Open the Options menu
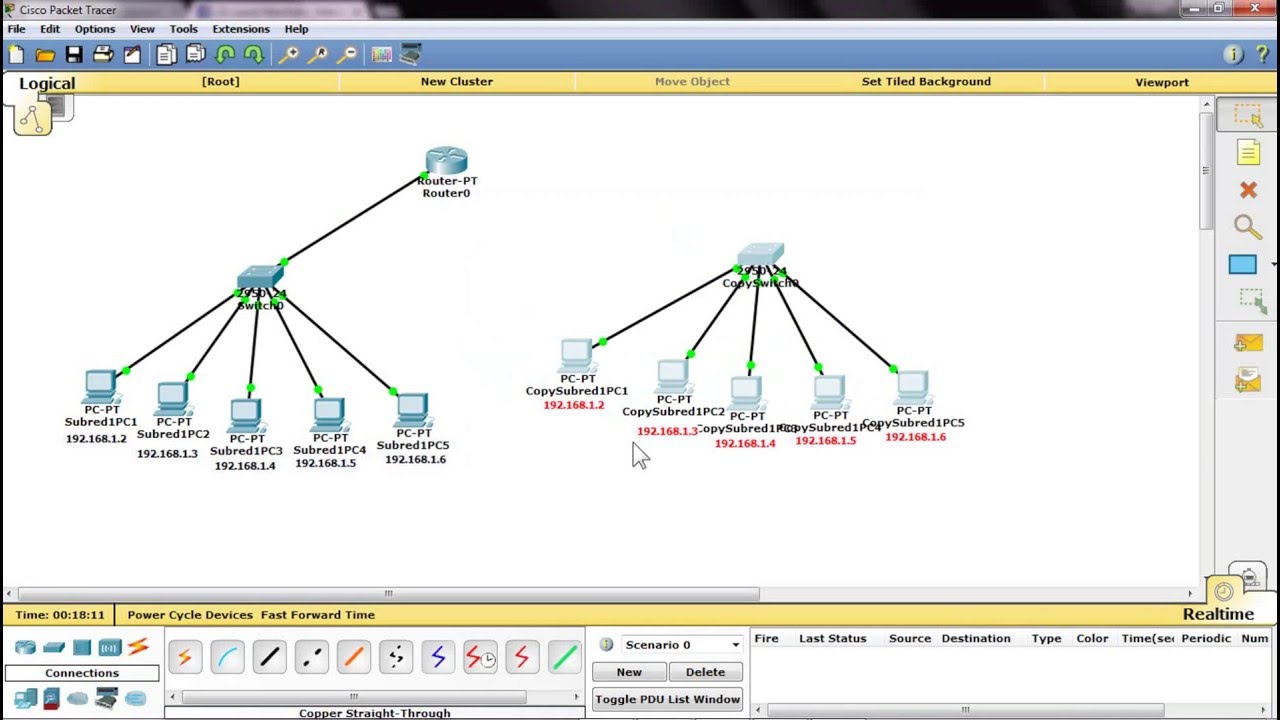 tap(95, 29)
